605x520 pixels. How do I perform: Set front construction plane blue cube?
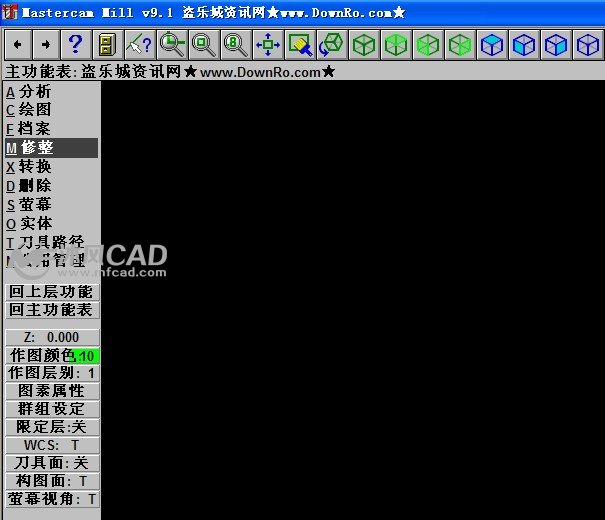pyautogui.click(x=524, y=45)
